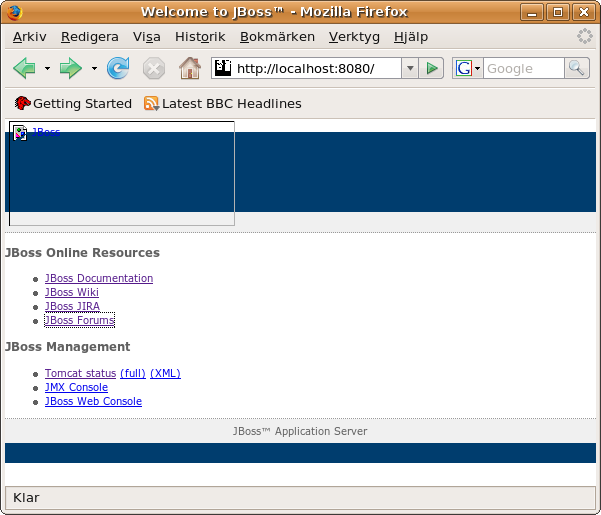Focus the Google search field
This screenshot has height=515, width=601.
(x=524, y=69)
